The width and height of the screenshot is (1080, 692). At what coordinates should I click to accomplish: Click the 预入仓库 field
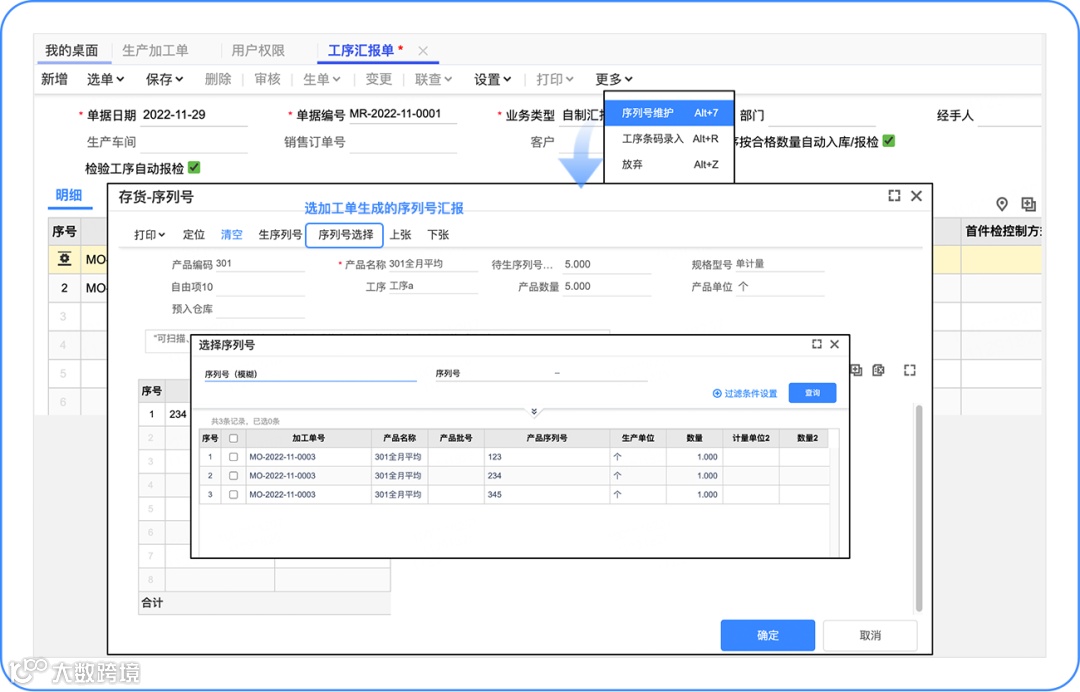(x=260, y=309)
